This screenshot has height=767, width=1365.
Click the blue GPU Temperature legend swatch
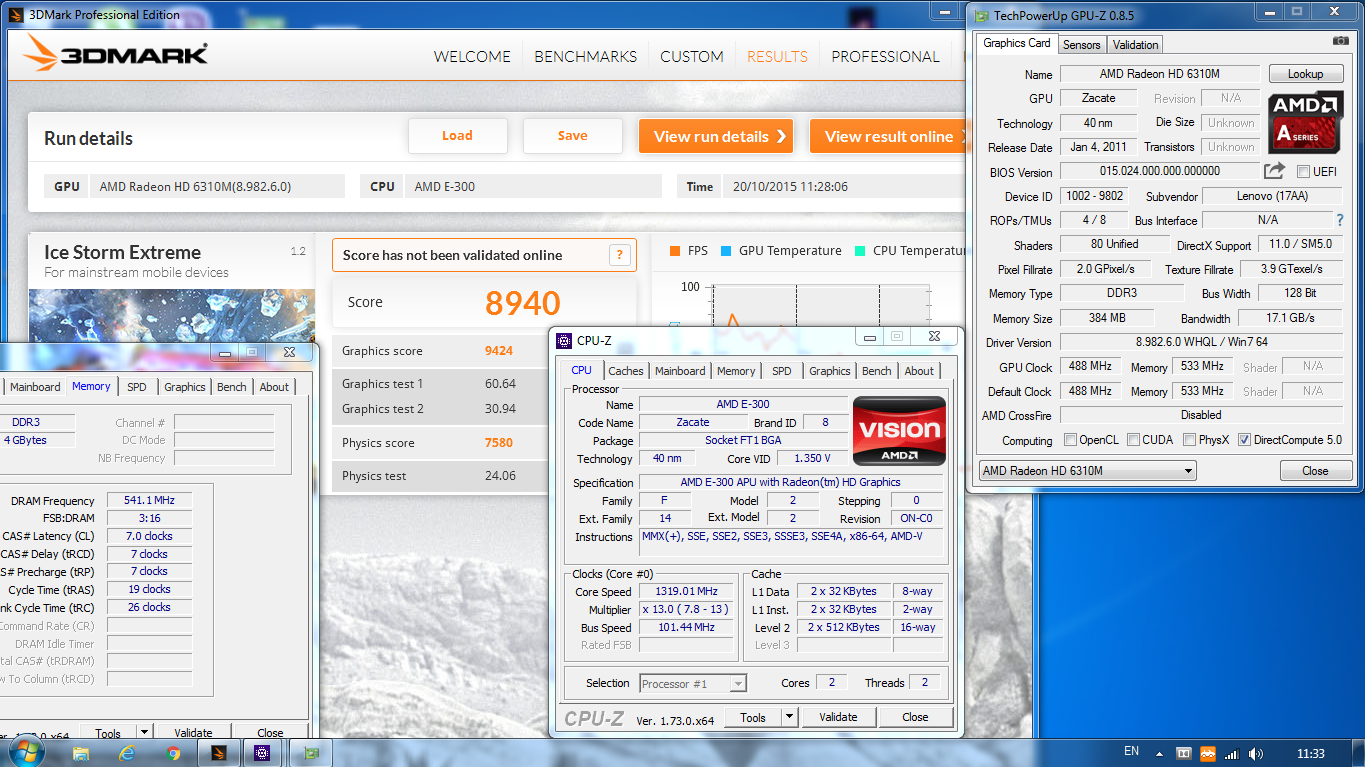[x=726, y=251]
